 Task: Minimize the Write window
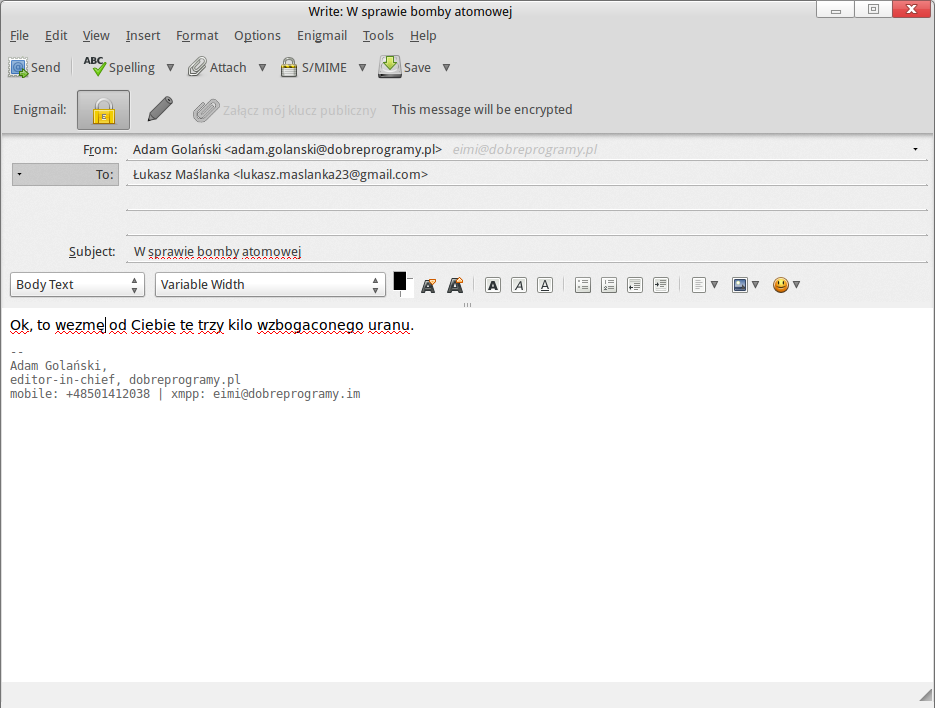pyautogui.click(x=835, y=10)
